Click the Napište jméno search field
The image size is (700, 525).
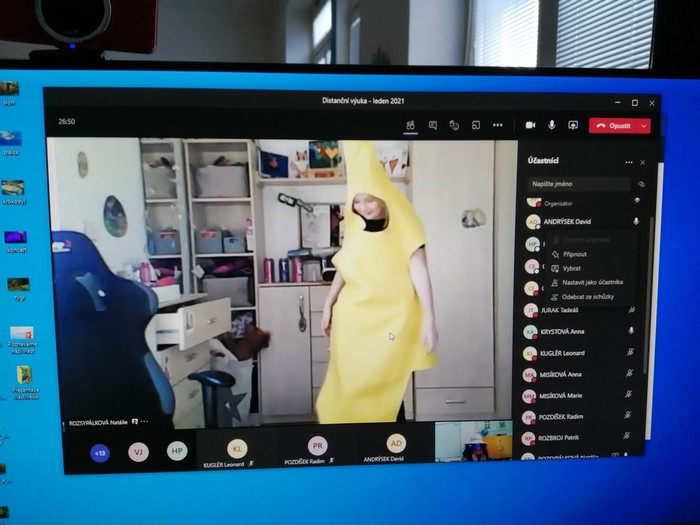pyautogui.click(x=578, y=184)
